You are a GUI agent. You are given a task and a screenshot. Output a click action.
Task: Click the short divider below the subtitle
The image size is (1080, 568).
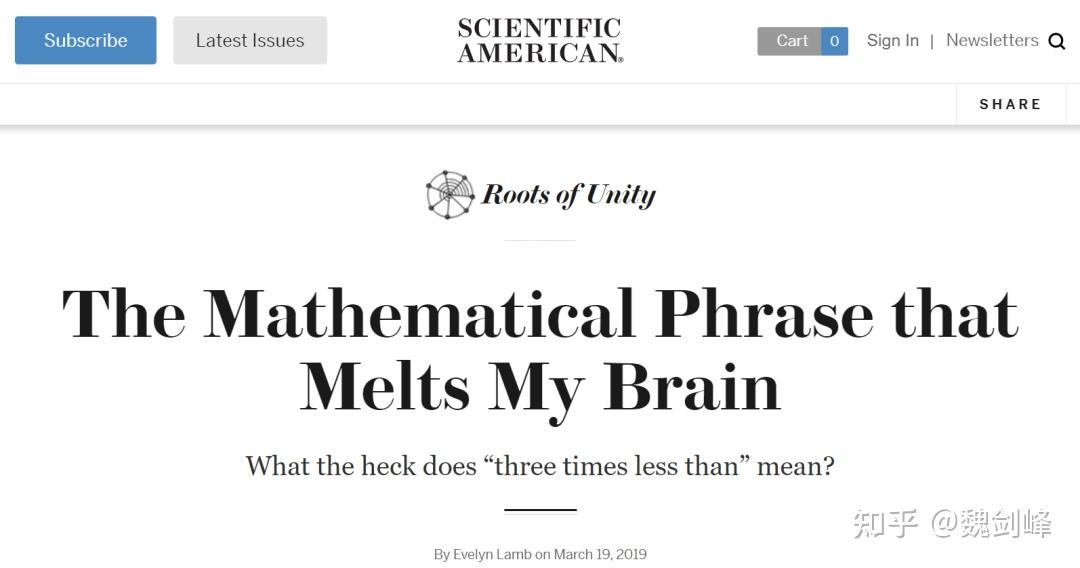pyautogui.click(x=540, y=510)
